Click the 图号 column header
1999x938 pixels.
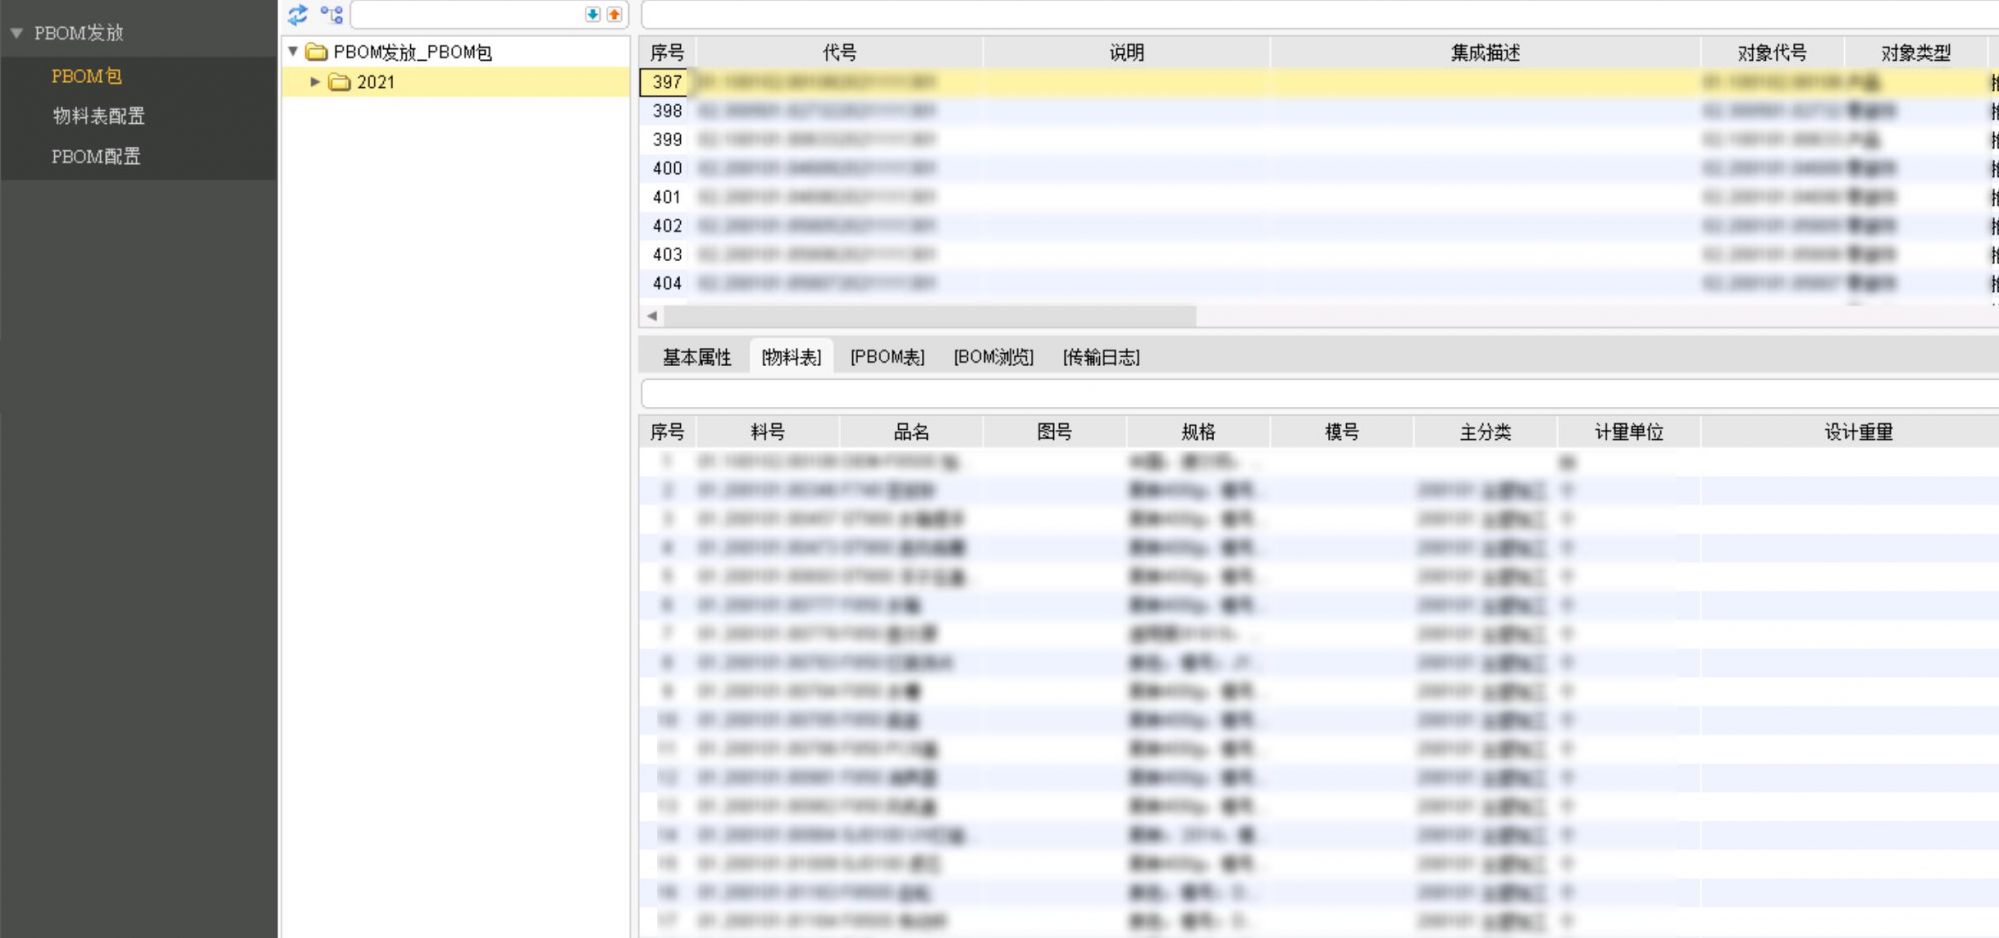coord(1054,432)
